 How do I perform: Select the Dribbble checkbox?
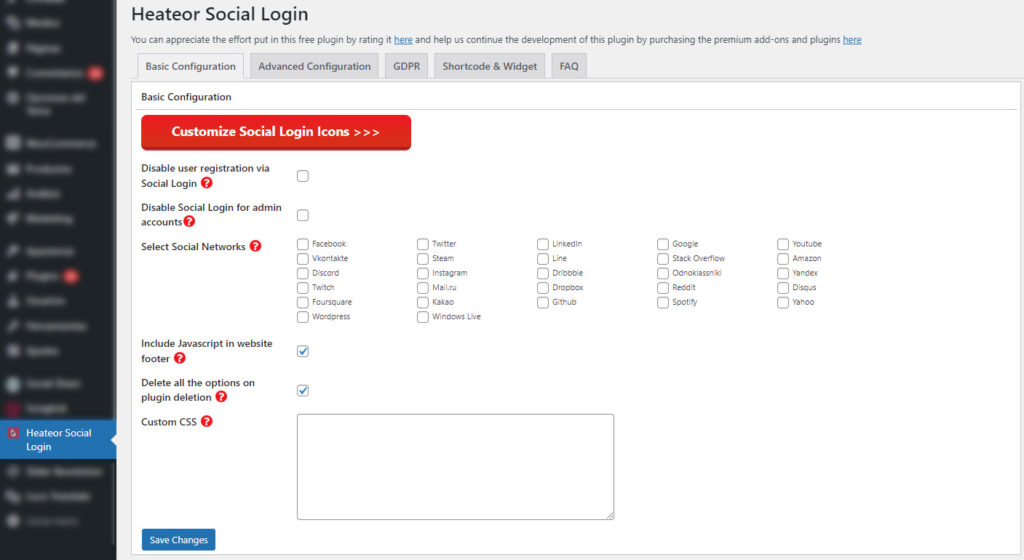543,273
